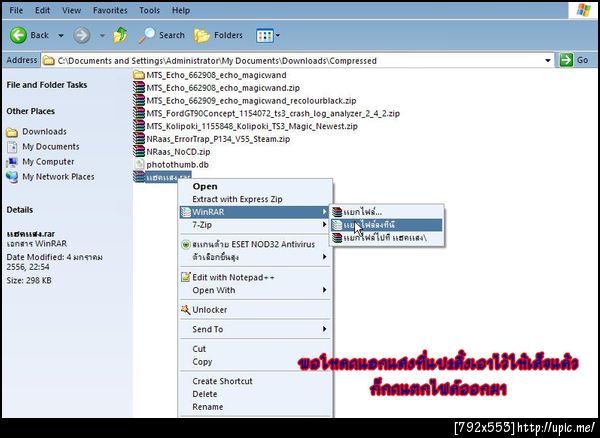Click the Views grid icon
Viewport: 600px width, 438px height.
click(x=264, y=36)
